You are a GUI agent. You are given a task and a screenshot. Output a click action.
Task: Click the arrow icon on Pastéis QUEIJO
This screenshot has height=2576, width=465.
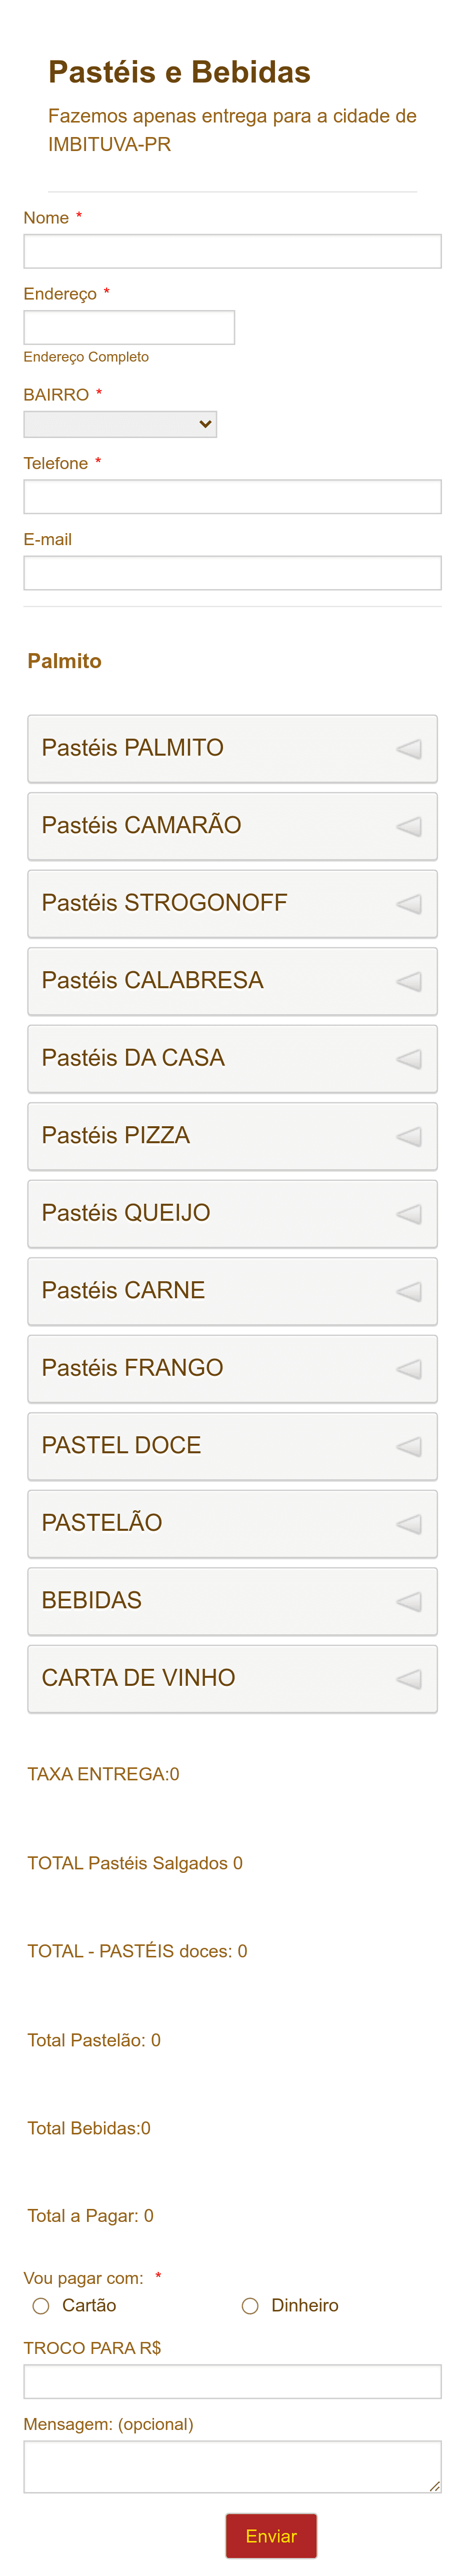point(408,1213)
